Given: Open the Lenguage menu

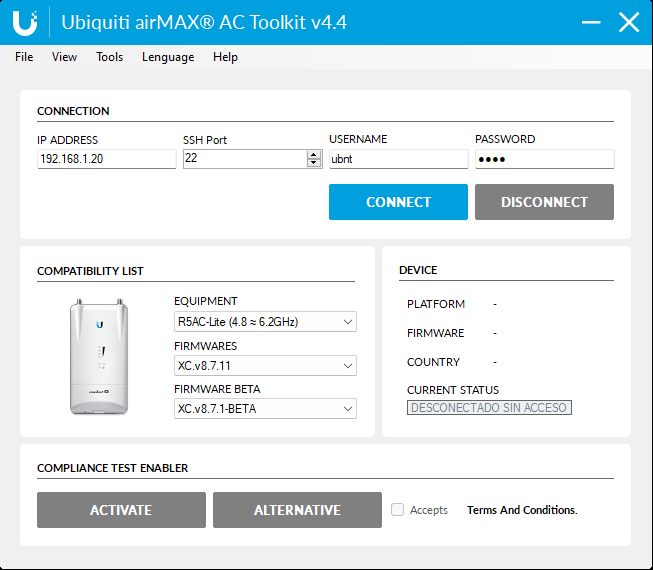Looking at the screenshot, I should click(168, 57).
